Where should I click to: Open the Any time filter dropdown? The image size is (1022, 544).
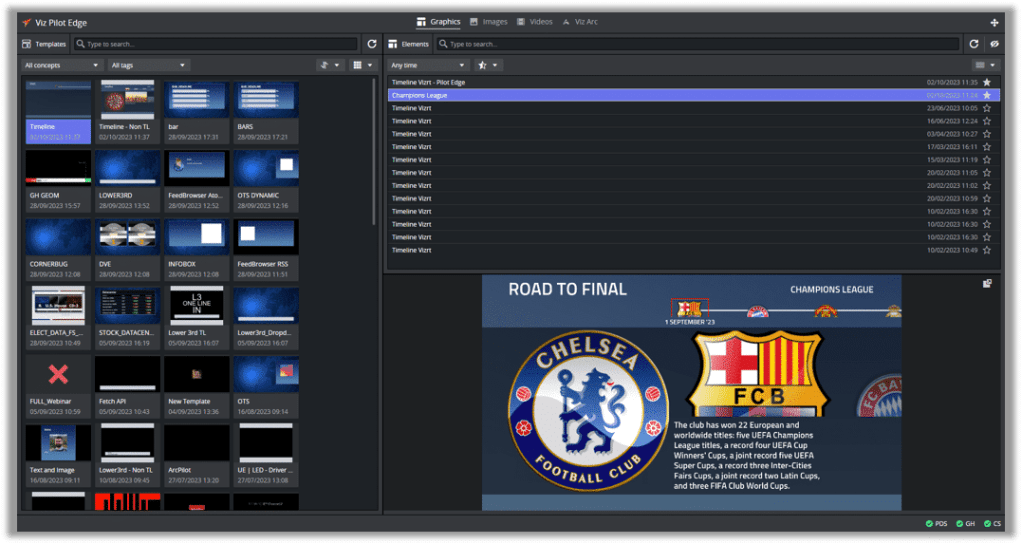pyautogui.click(x=428, y=65)
